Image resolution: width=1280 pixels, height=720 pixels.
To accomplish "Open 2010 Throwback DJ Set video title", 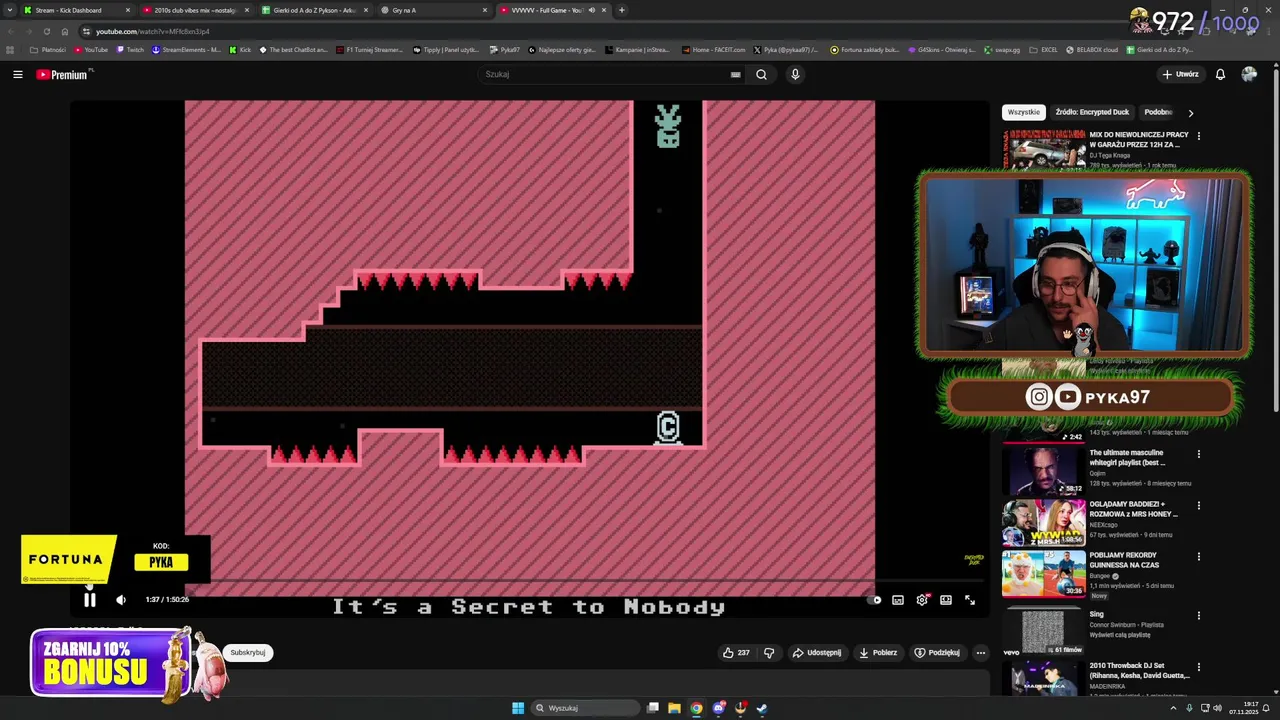I will pyautogui.click(x=1140, y=671).
